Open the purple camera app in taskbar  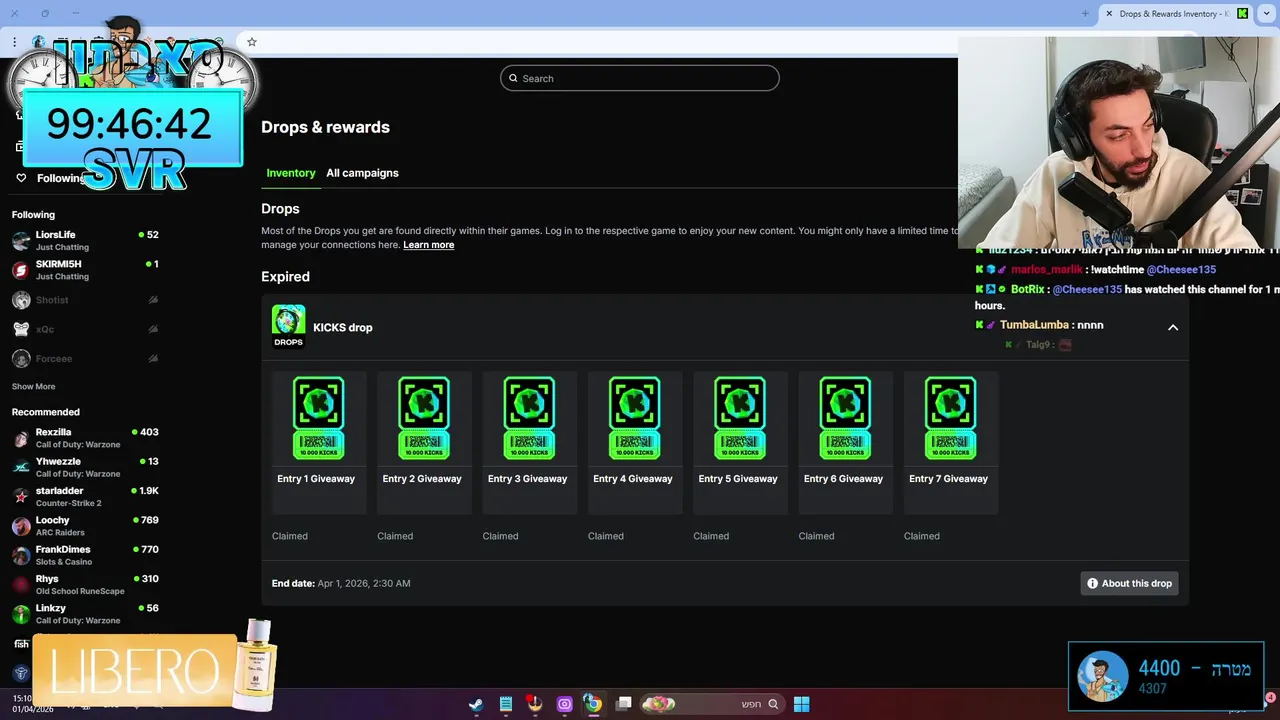(x=565, y=704)
